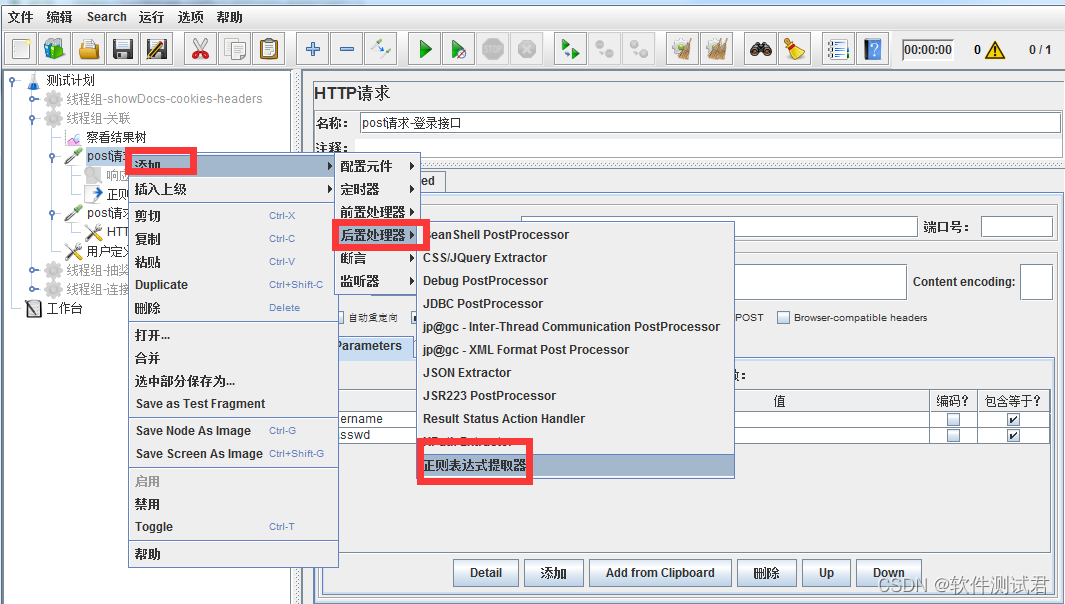Open the 运行 menu
The height and width of the screenshot is (604, 1065).
click(151, 17)
